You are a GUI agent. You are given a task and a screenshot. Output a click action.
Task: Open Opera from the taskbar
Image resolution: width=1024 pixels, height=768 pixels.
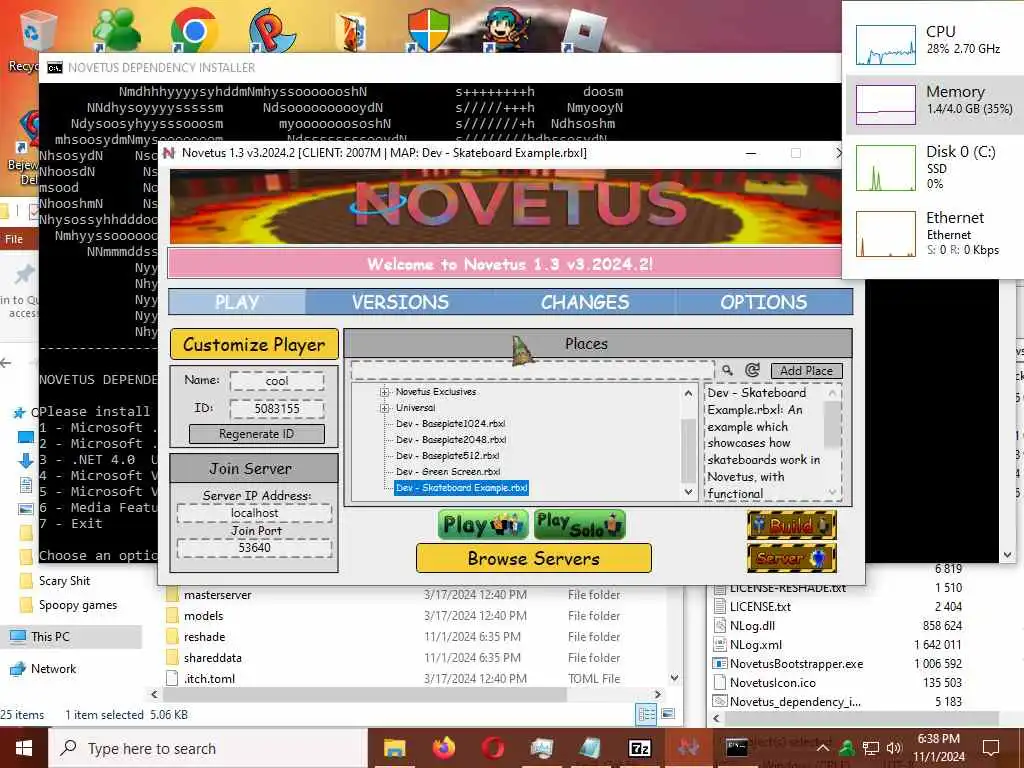493,748
